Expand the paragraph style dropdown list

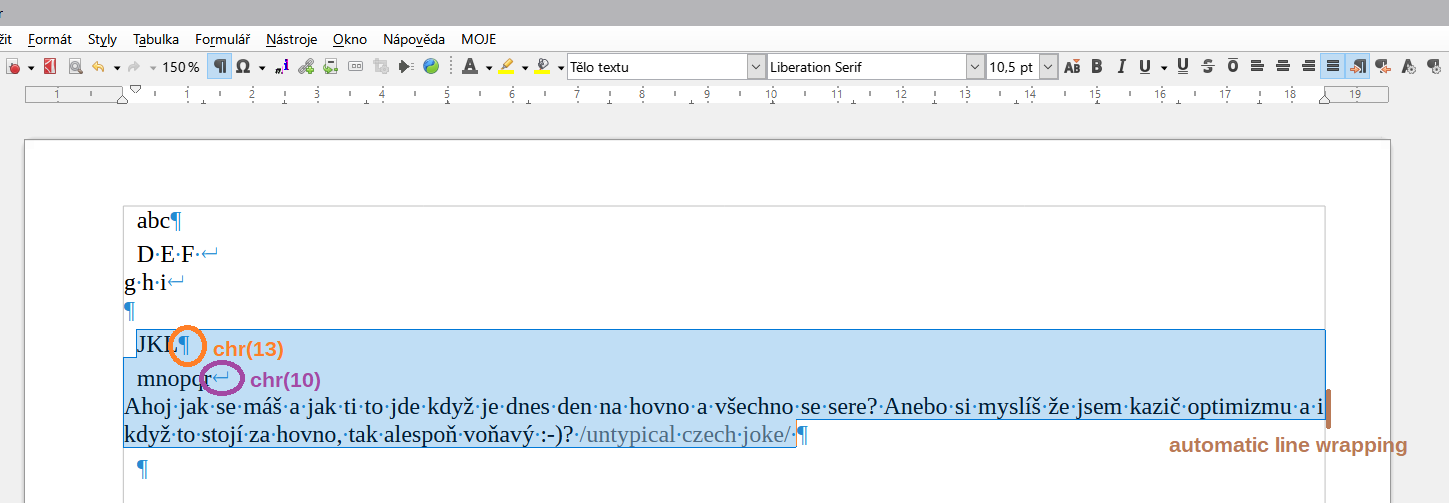point(756,67)
